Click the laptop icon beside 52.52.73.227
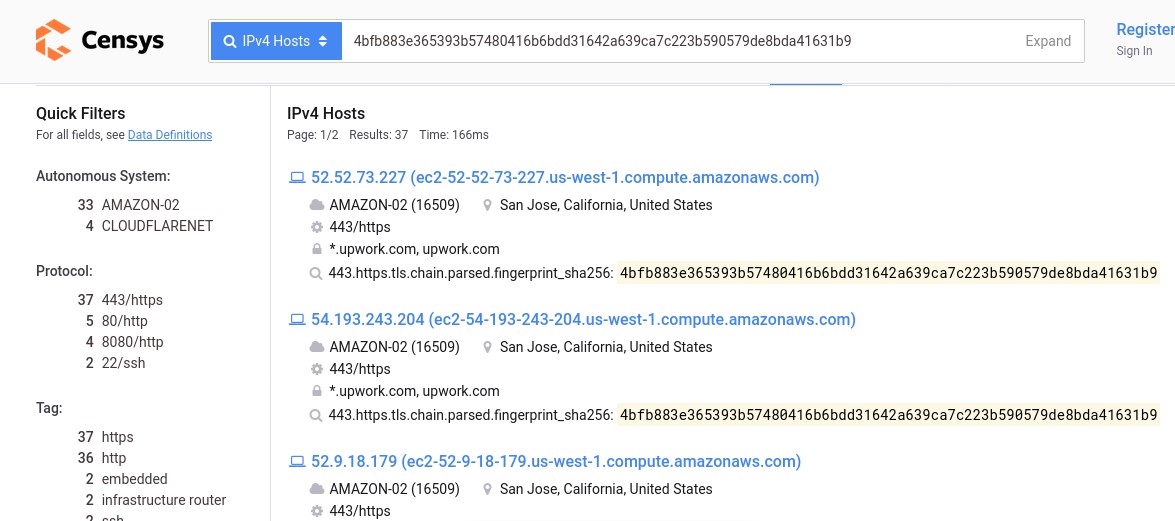Viewport: 1175px width, 521px height. (x=297, y=178)
